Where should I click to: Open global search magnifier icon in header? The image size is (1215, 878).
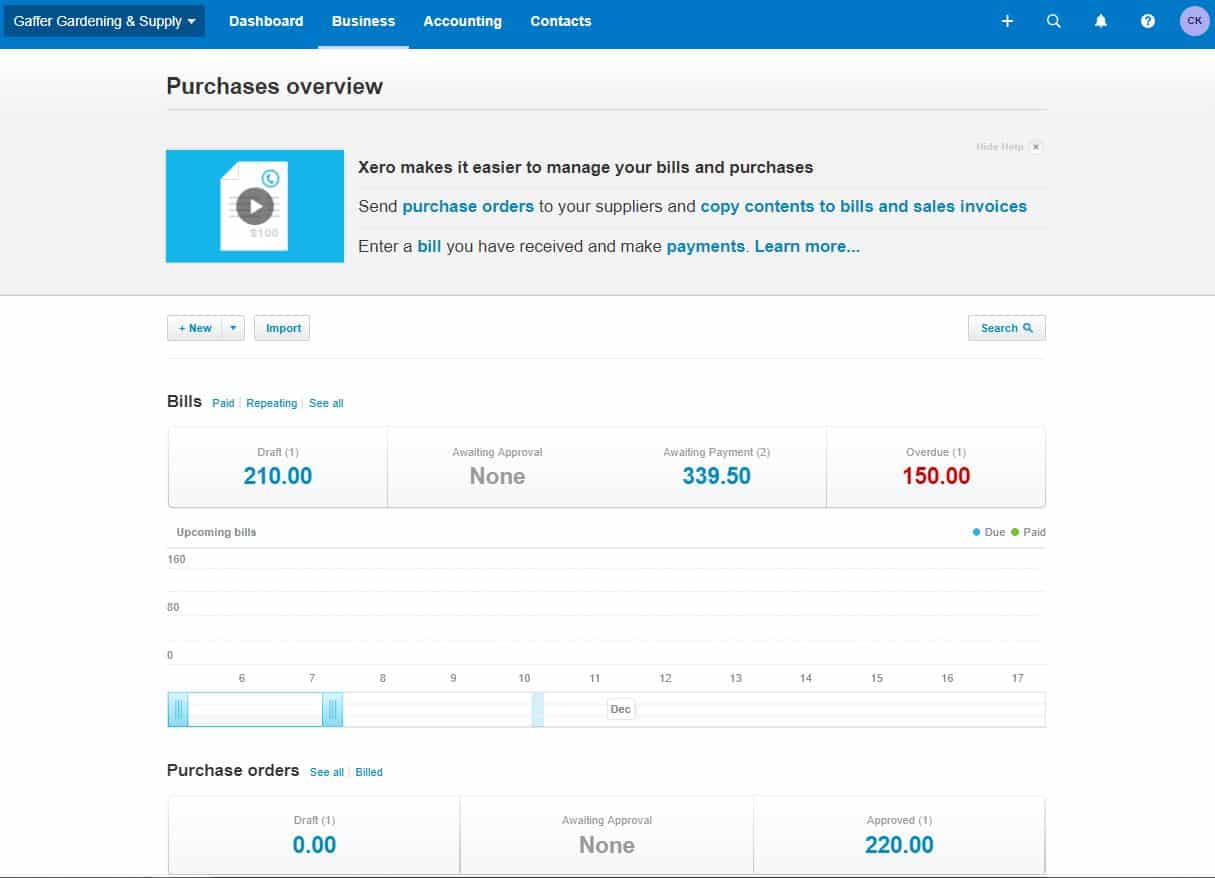pos(1054,21)
